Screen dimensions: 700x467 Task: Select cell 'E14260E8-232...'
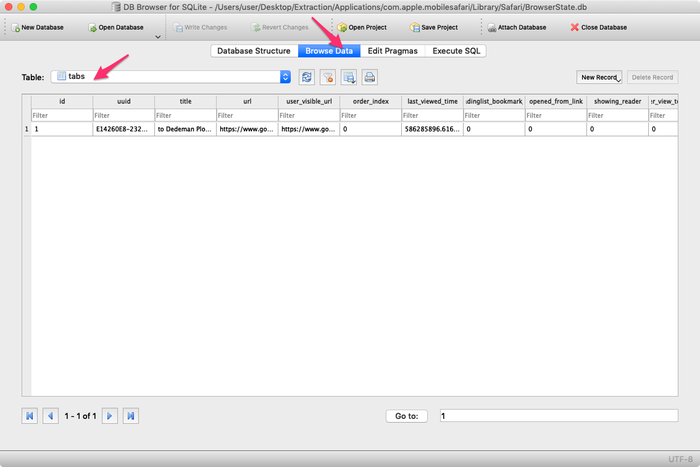coord(124,129)
